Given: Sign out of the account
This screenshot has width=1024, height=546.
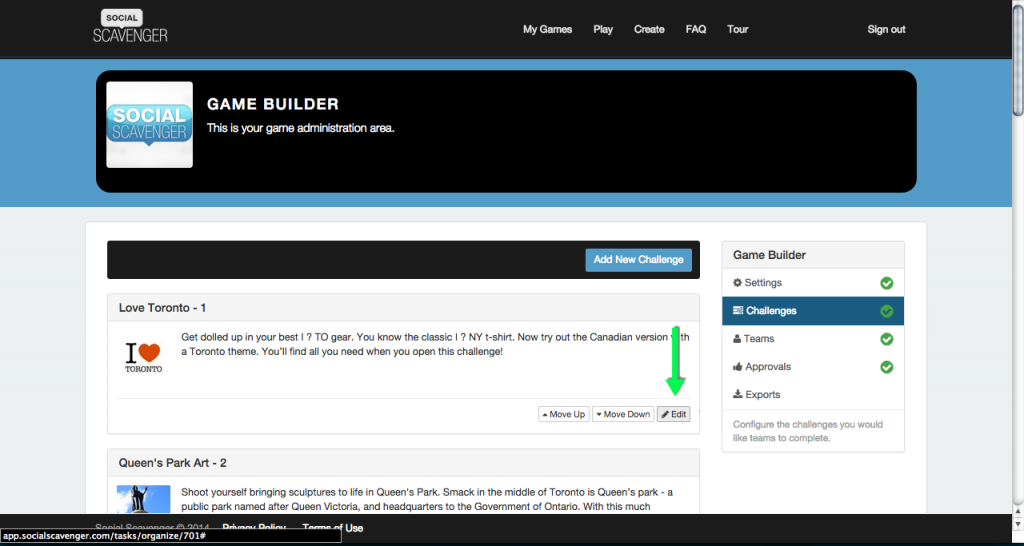Looking at the screenshot, I should [886, 29].
